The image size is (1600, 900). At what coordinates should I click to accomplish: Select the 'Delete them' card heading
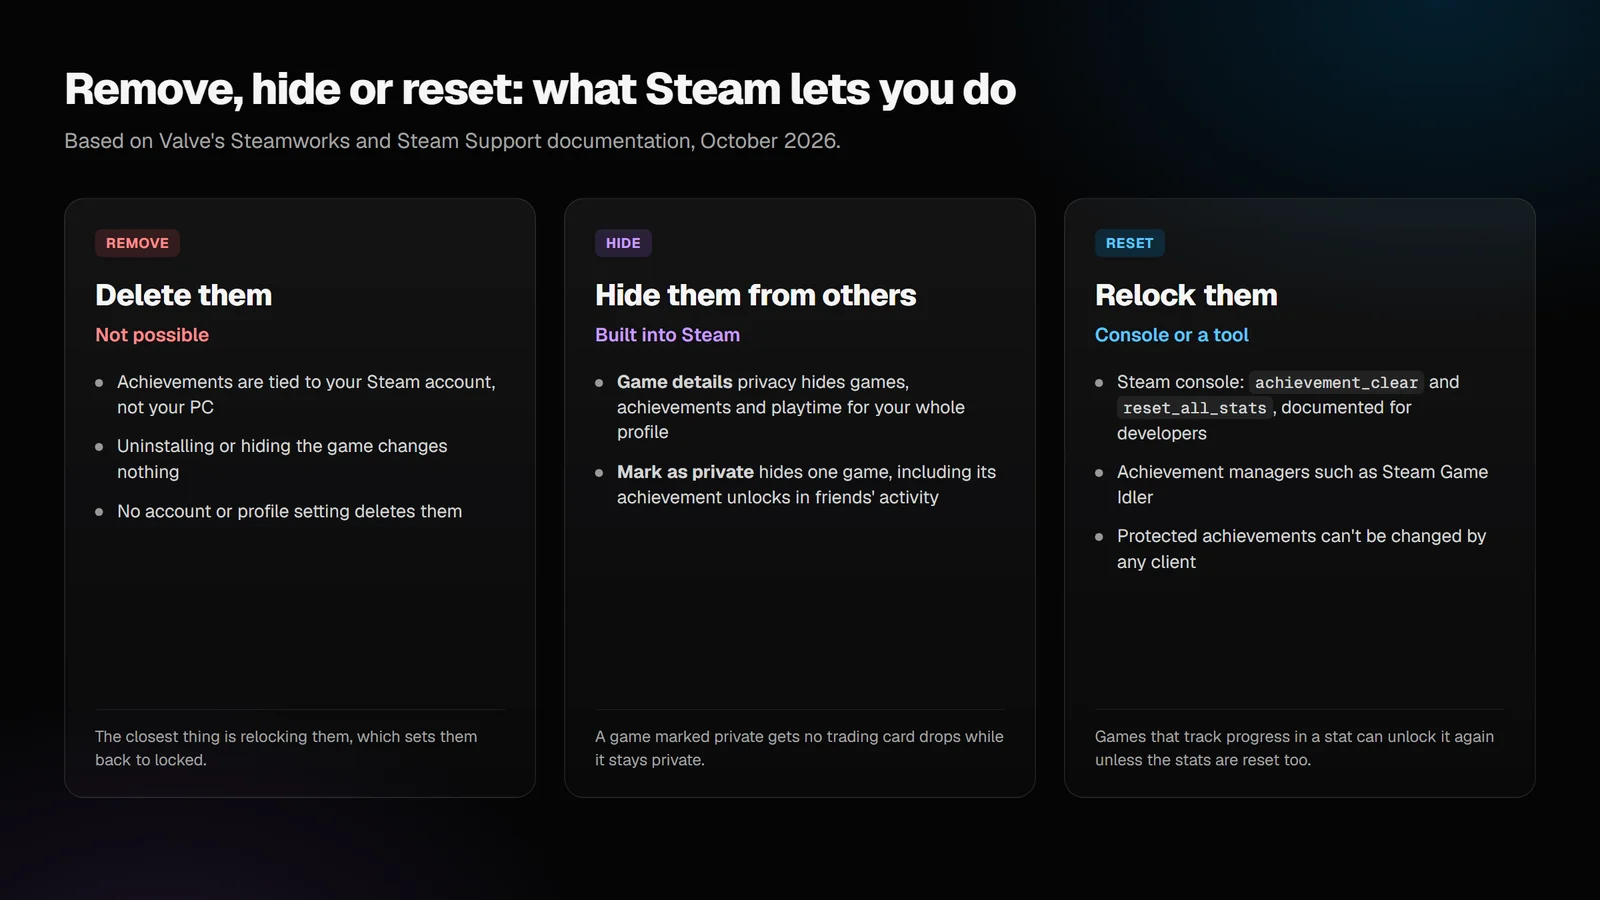coord(183,295)
